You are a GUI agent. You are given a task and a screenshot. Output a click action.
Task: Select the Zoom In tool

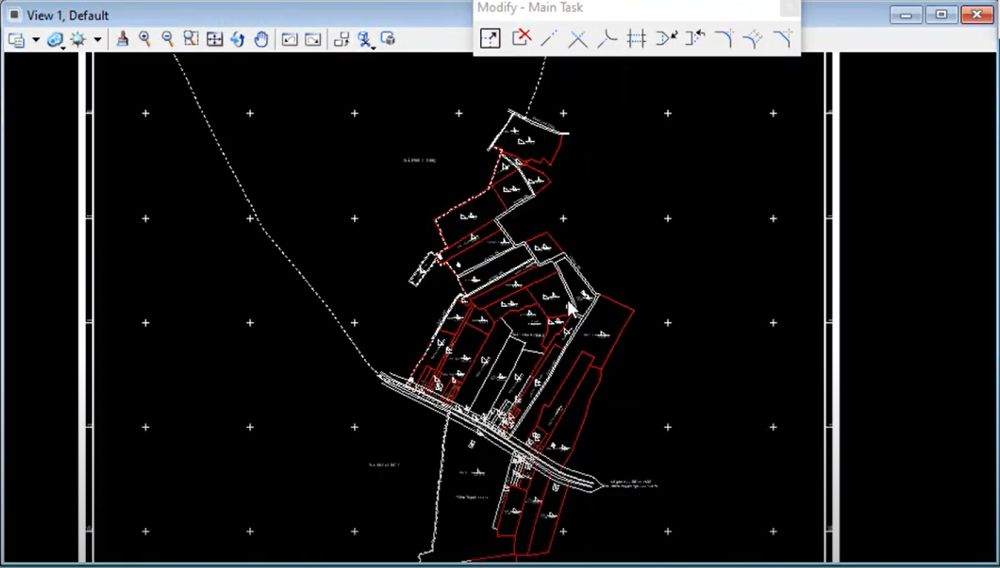click(x=145, y=40)
